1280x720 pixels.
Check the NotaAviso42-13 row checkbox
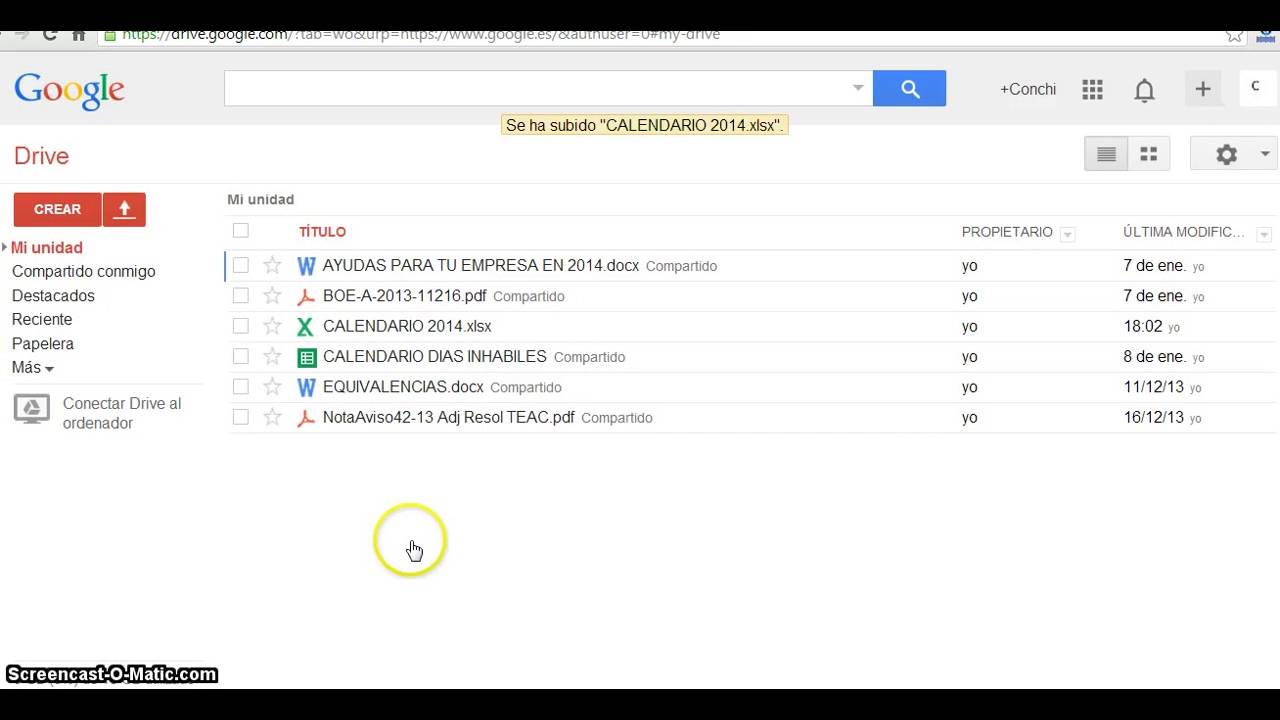point(241,417)
